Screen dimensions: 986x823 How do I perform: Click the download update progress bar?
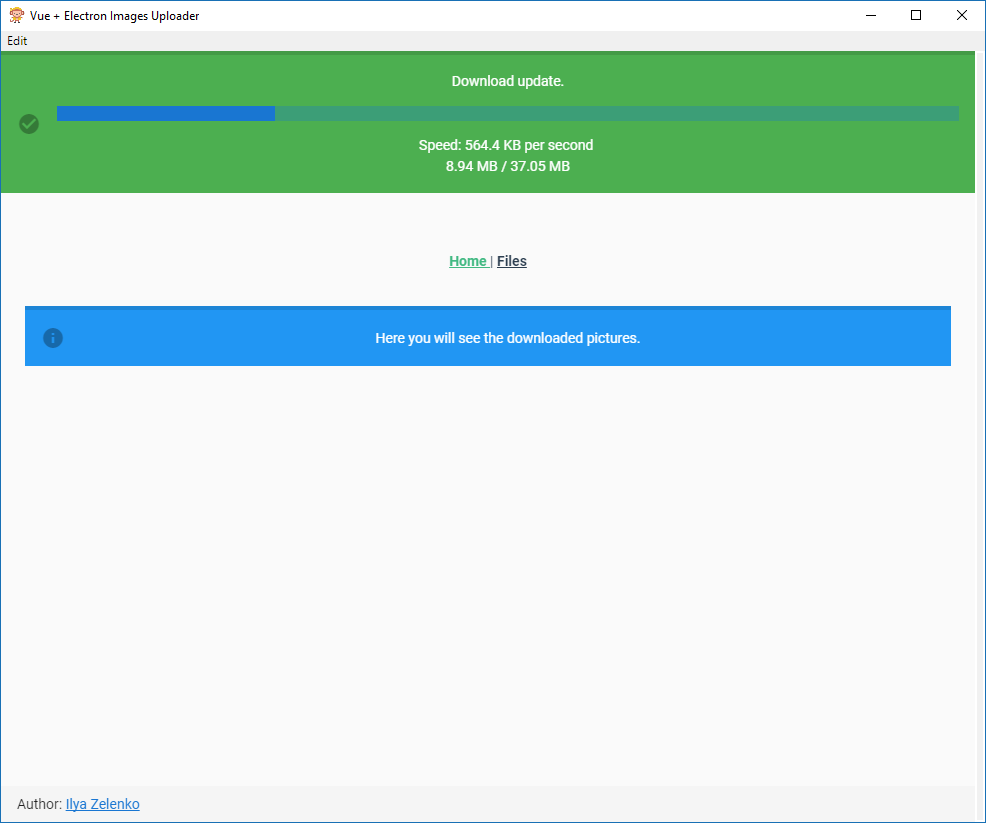click(x=507, y=113)
